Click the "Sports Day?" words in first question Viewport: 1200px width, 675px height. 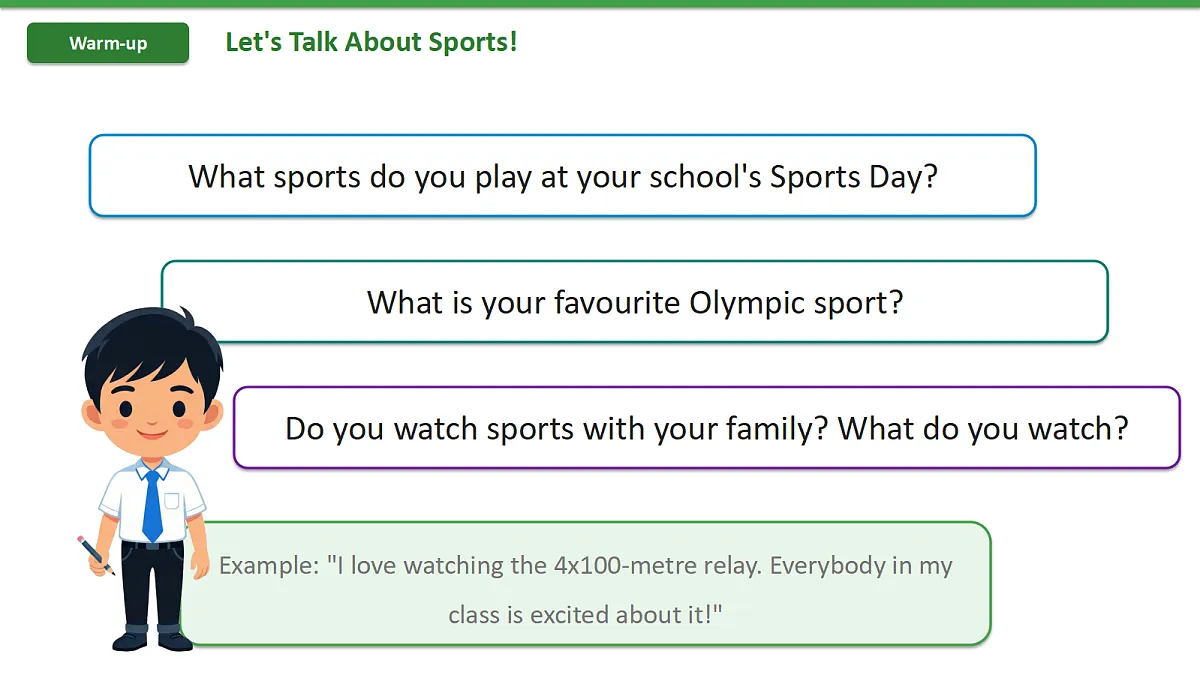[854, 177]
